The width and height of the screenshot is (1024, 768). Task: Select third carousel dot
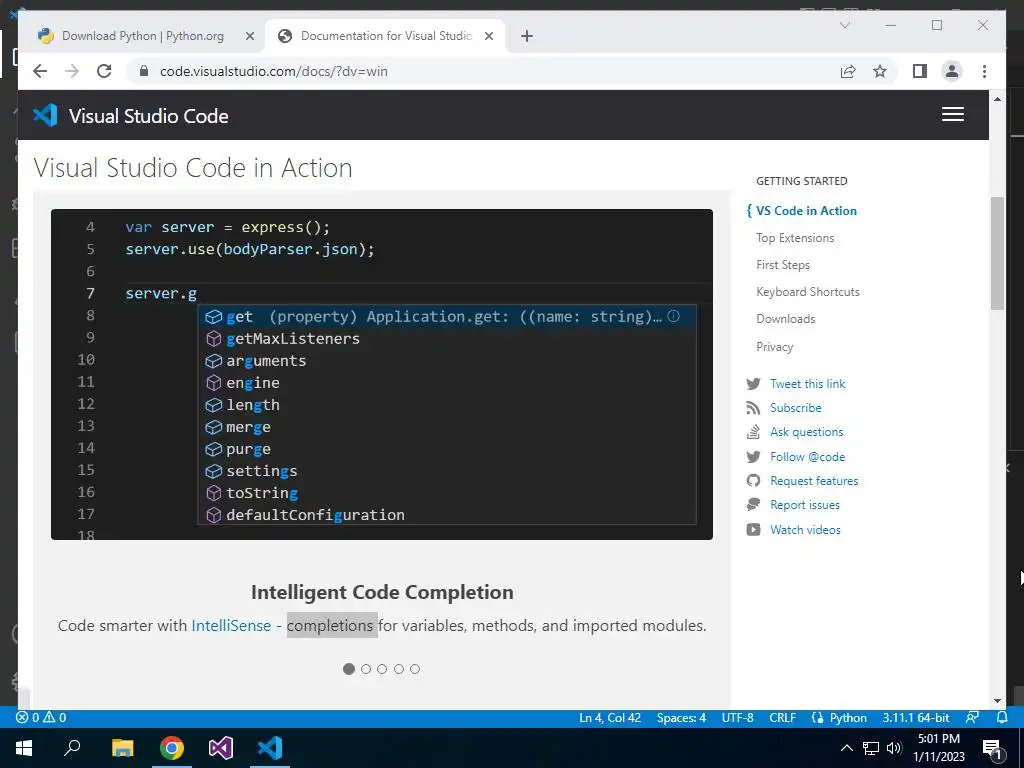pos(382,669)
